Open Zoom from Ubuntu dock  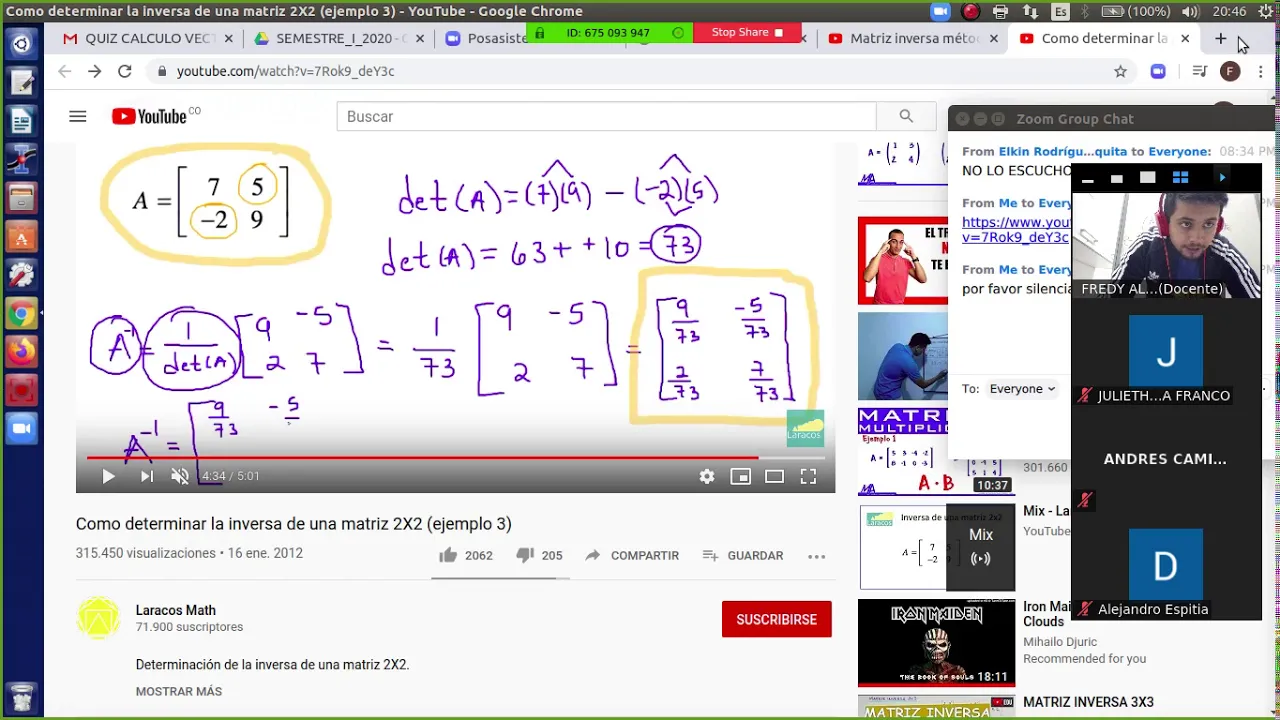click(21, 428)
